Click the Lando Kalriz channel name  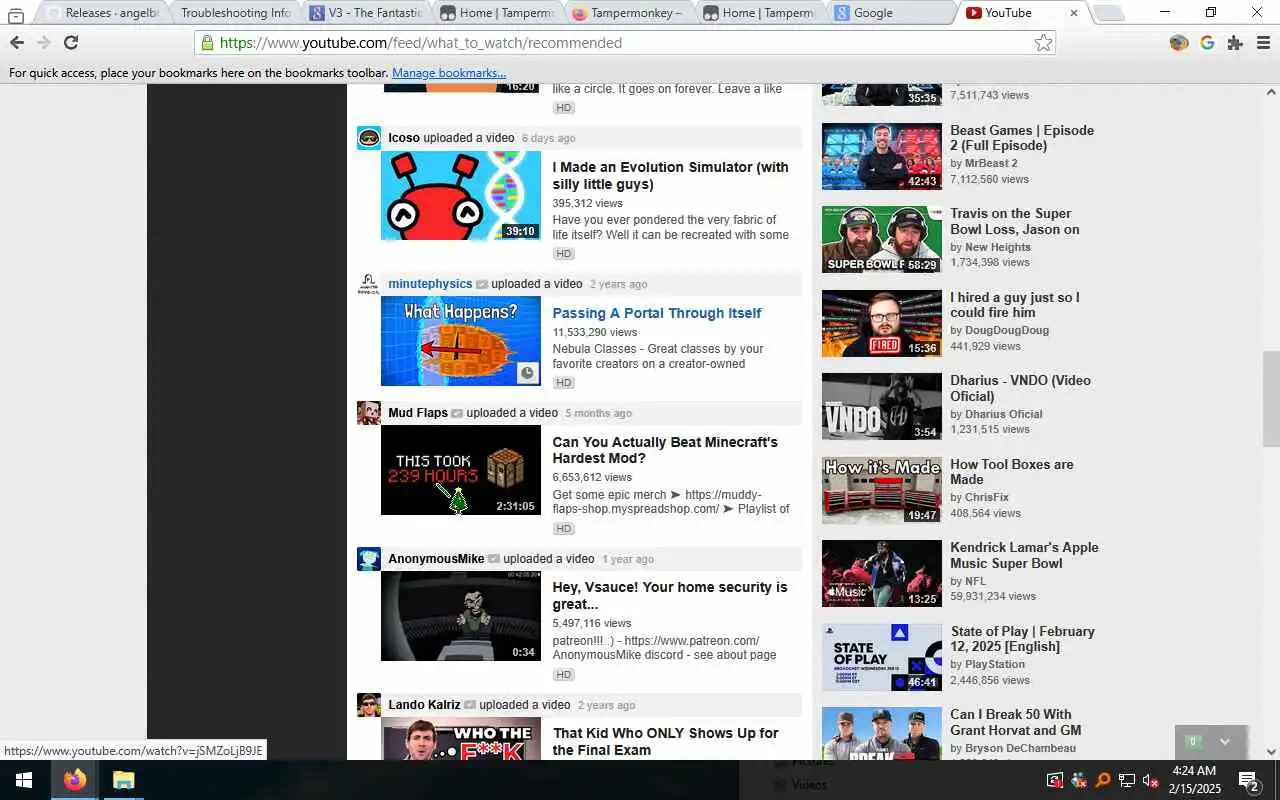tap(424, 705)
